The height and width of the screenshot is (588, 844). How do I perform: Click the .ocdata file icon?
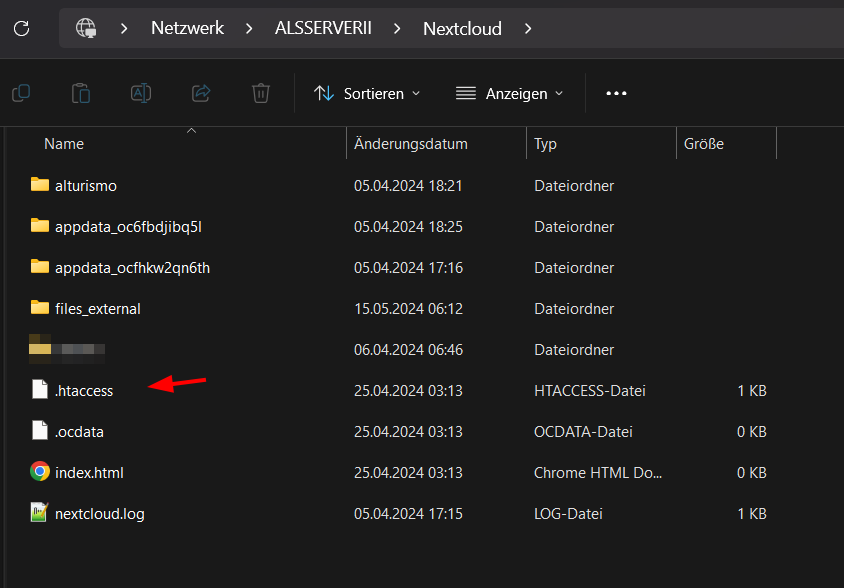click(40, 430)
